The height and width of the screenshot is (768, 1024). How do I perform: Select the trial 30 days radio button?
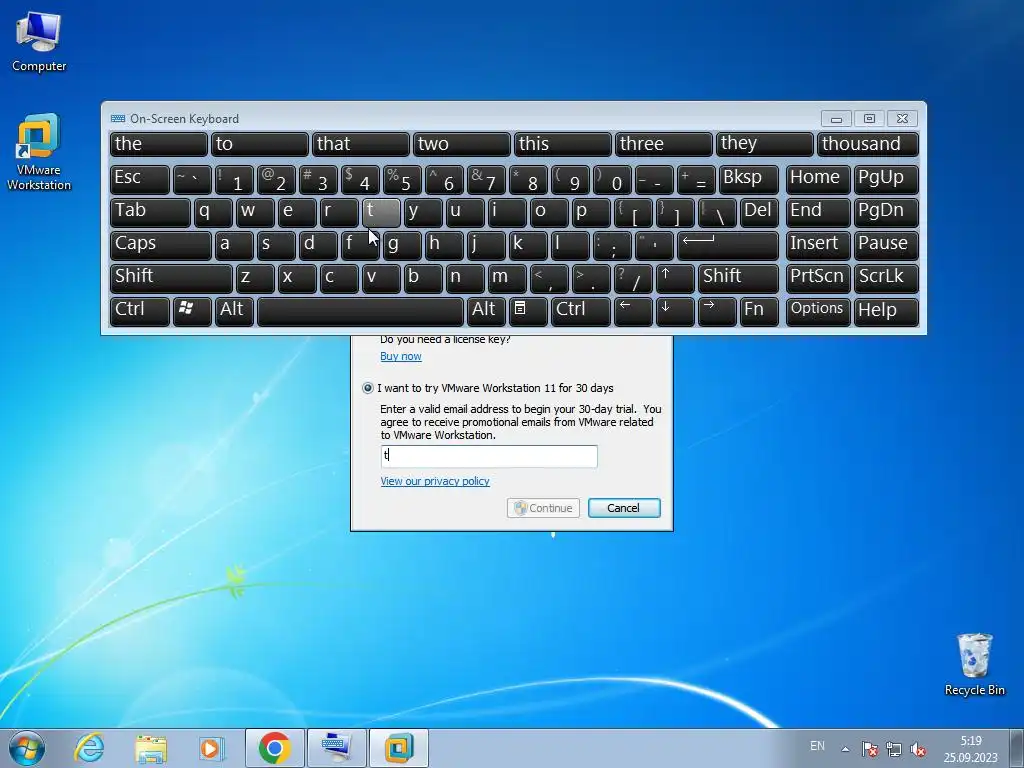pyautogui.click(x=368, y=388)
